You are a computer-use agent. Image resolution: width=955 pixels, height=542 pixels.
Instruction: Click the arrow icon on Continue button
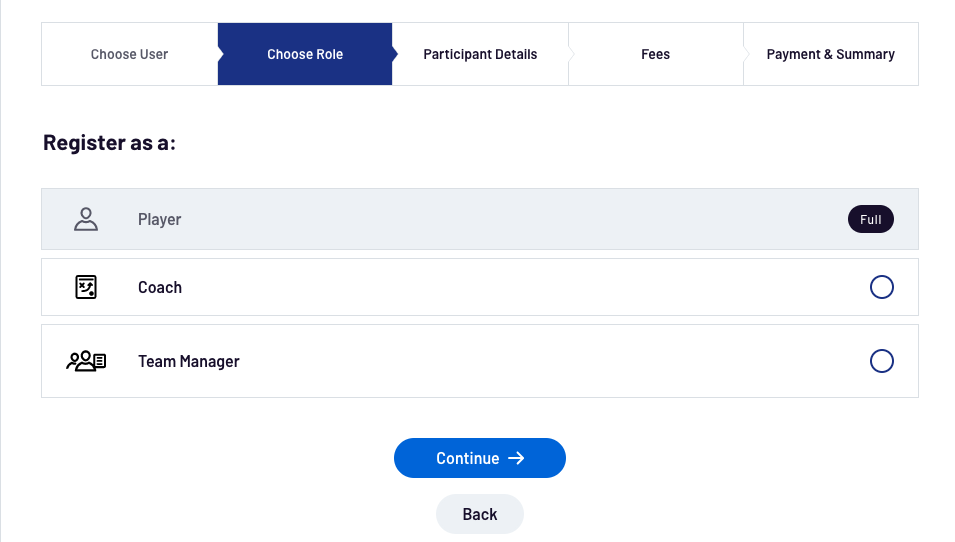(516, 458)
